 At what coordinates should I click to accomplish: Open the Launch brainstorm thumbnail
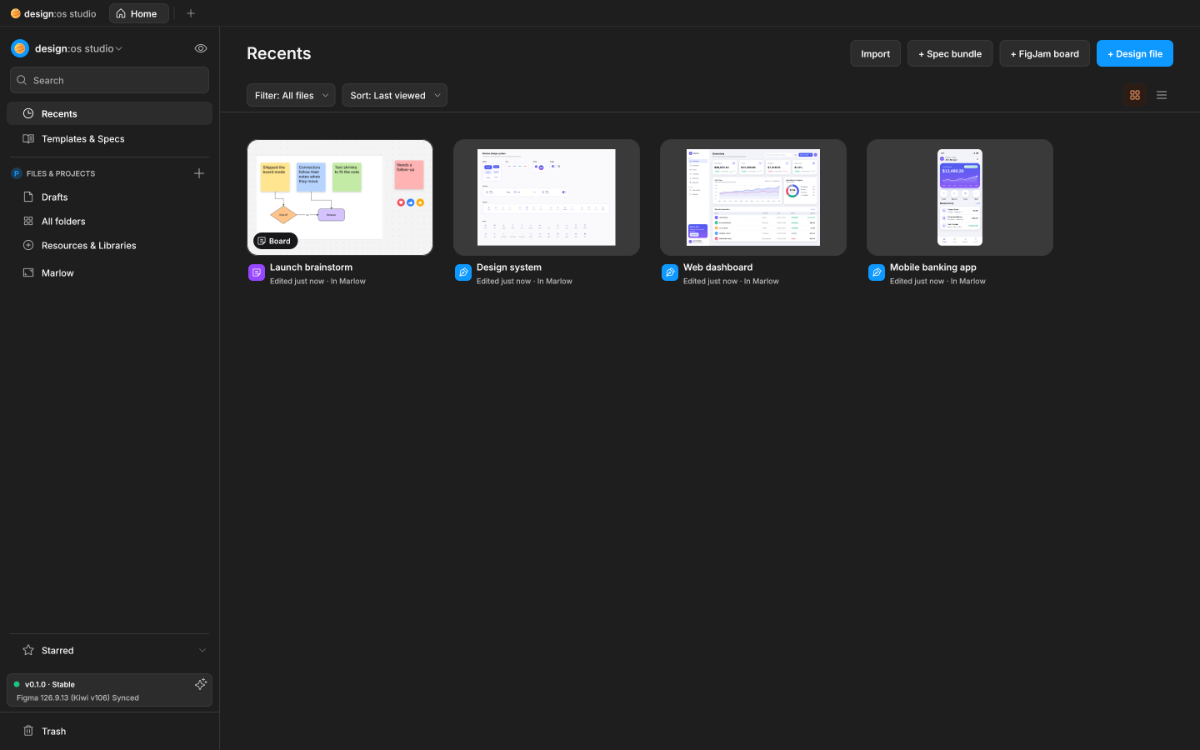340,197
